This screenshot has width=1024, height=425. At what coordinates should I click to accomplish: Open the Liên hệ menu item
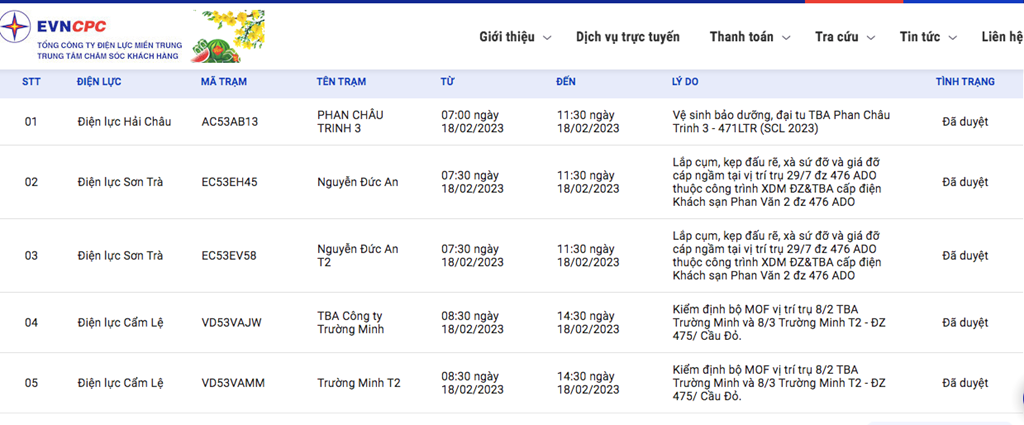pos(1002,37)
